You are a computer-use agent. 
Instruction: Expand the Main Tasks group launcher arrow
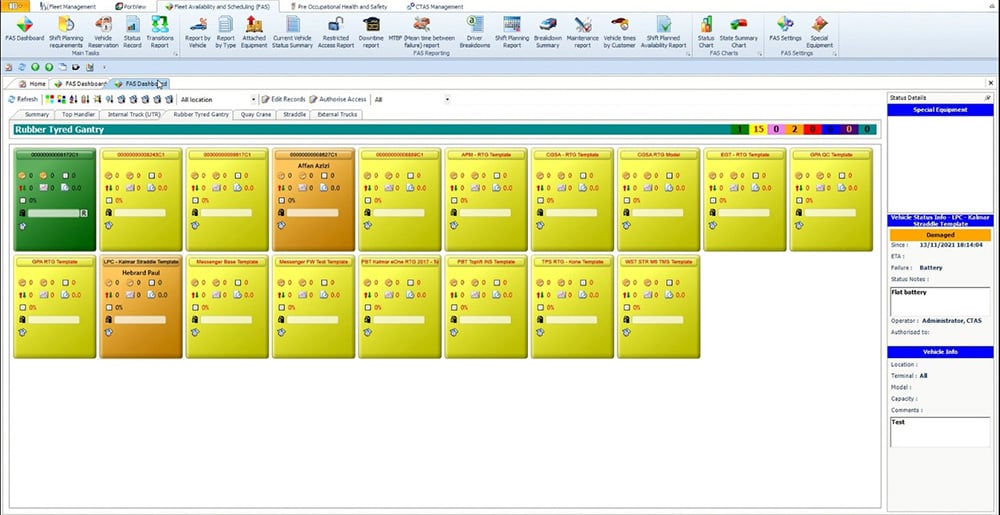[175, 53]
